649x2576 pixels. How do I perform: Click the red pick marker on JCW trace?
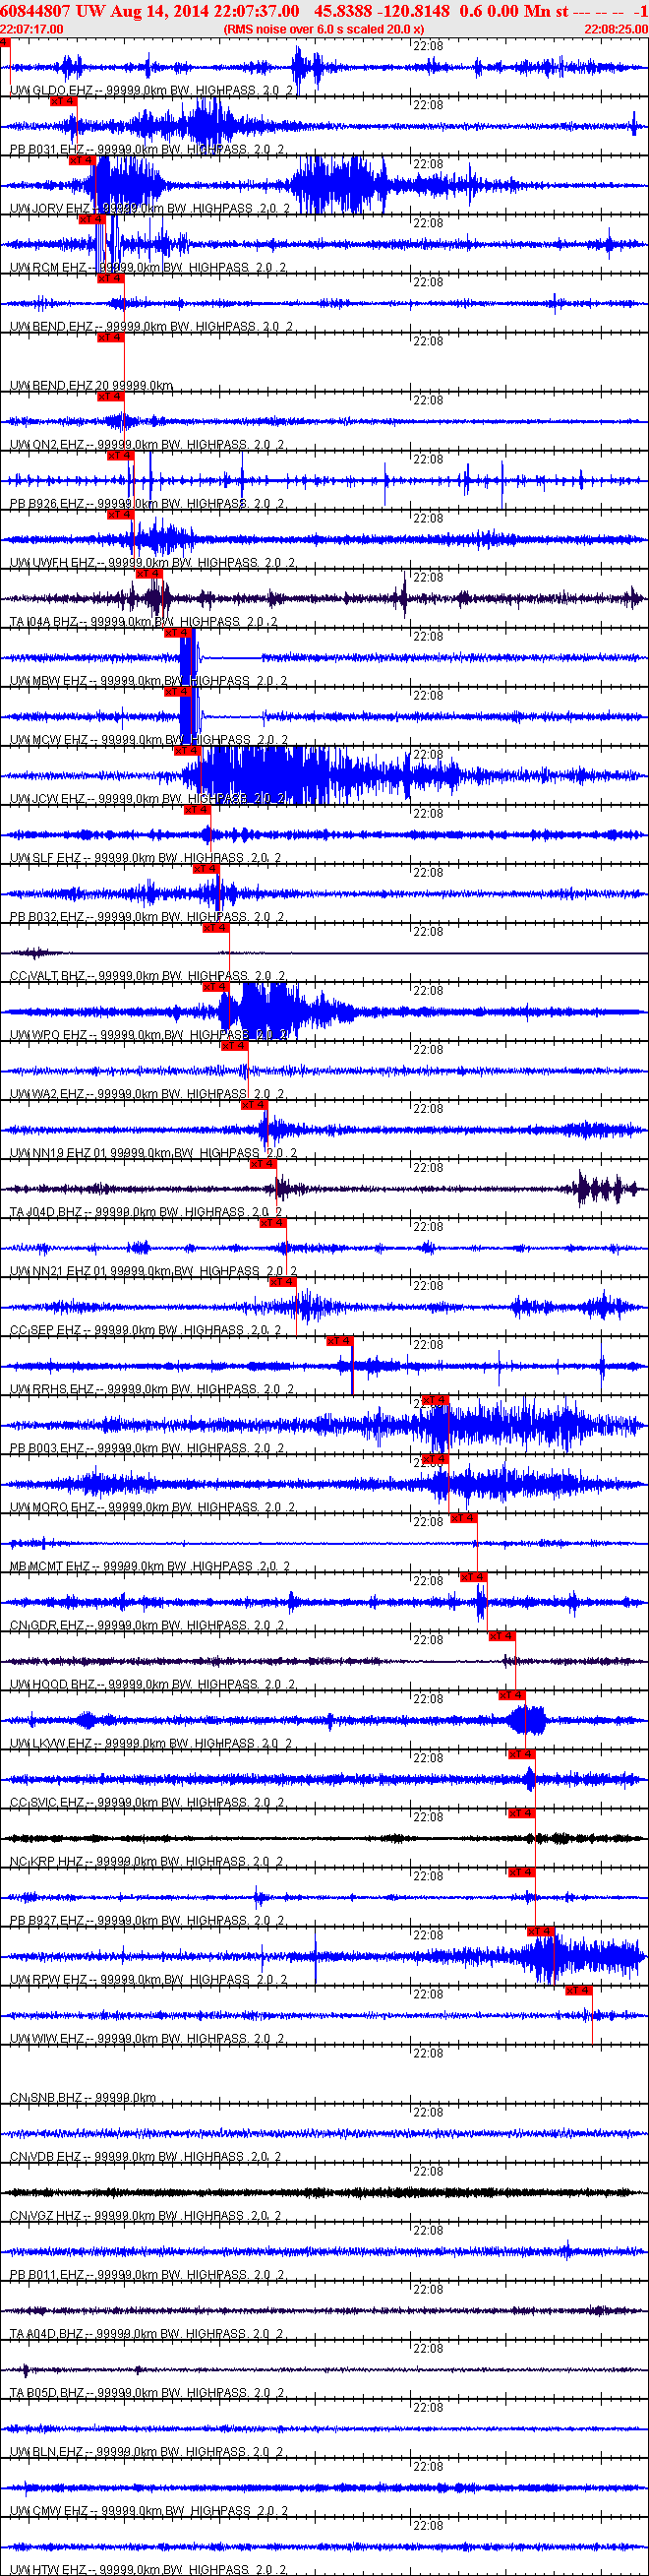click(x=188, y=750)
